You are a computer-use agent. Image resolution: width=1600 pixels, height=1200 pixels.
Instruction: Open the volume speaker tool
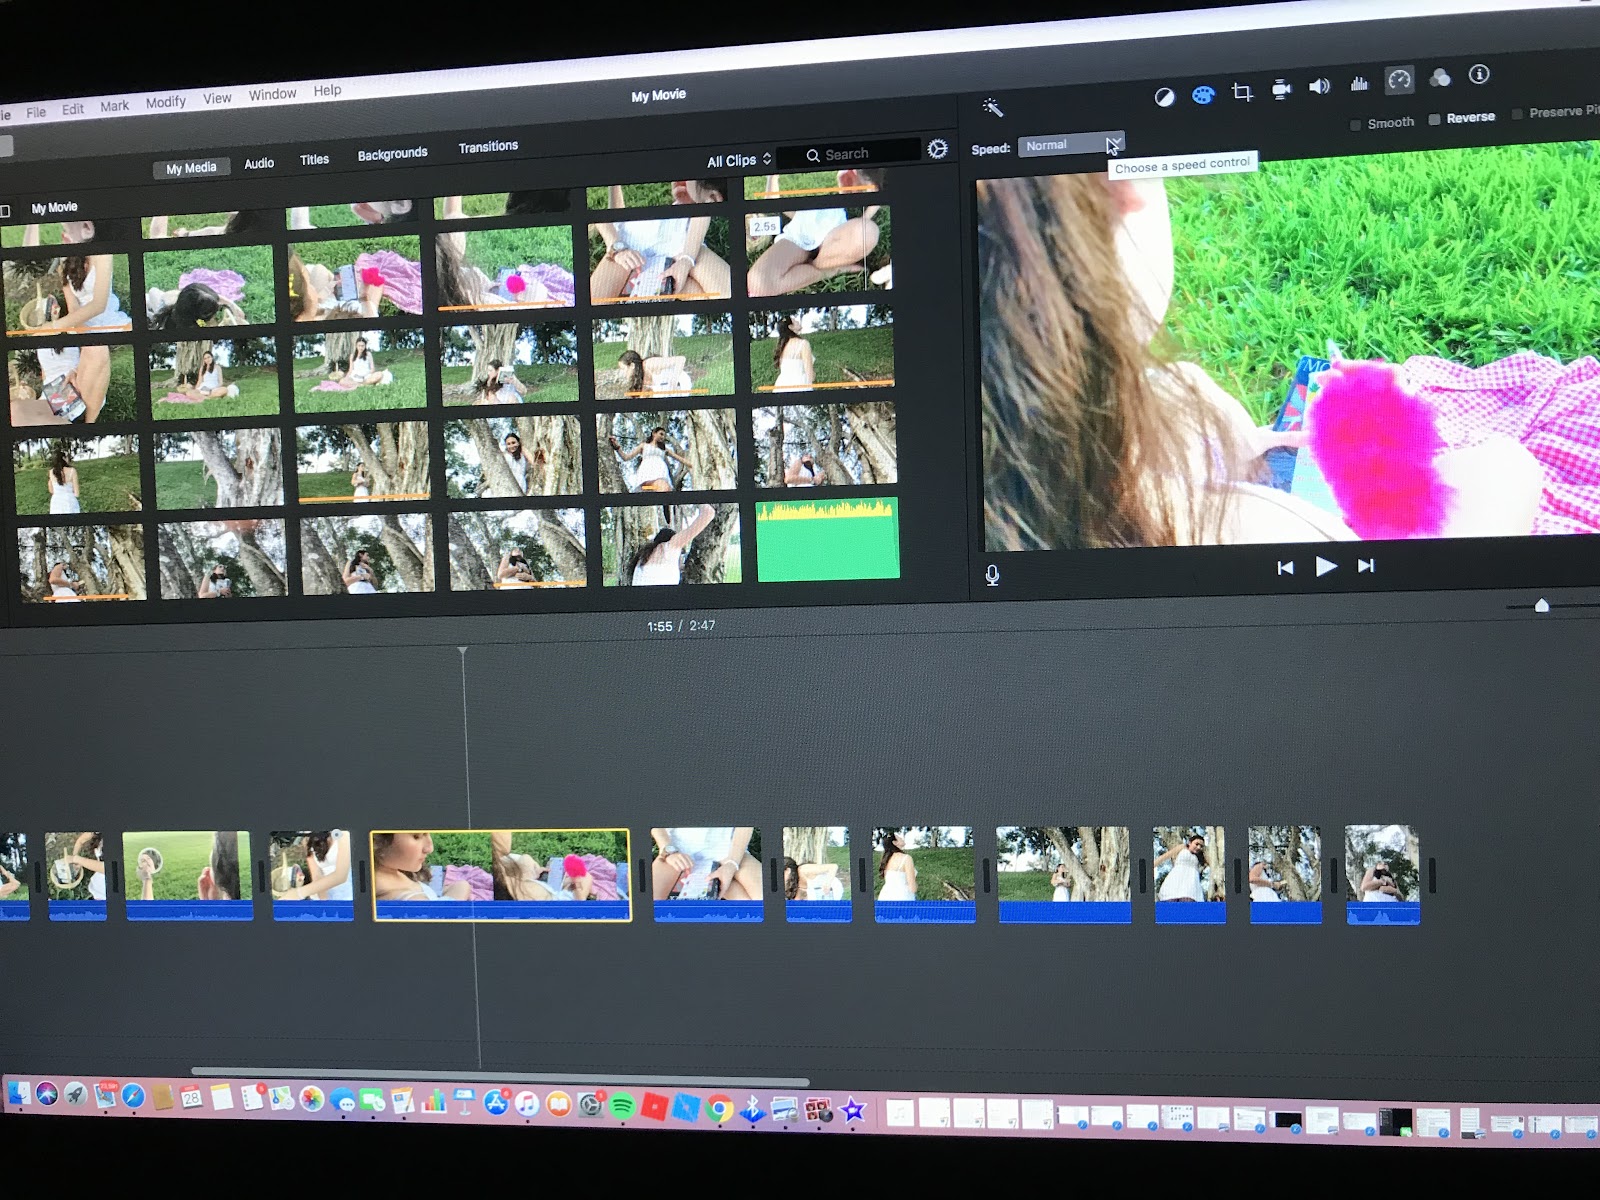point(1320,86)
